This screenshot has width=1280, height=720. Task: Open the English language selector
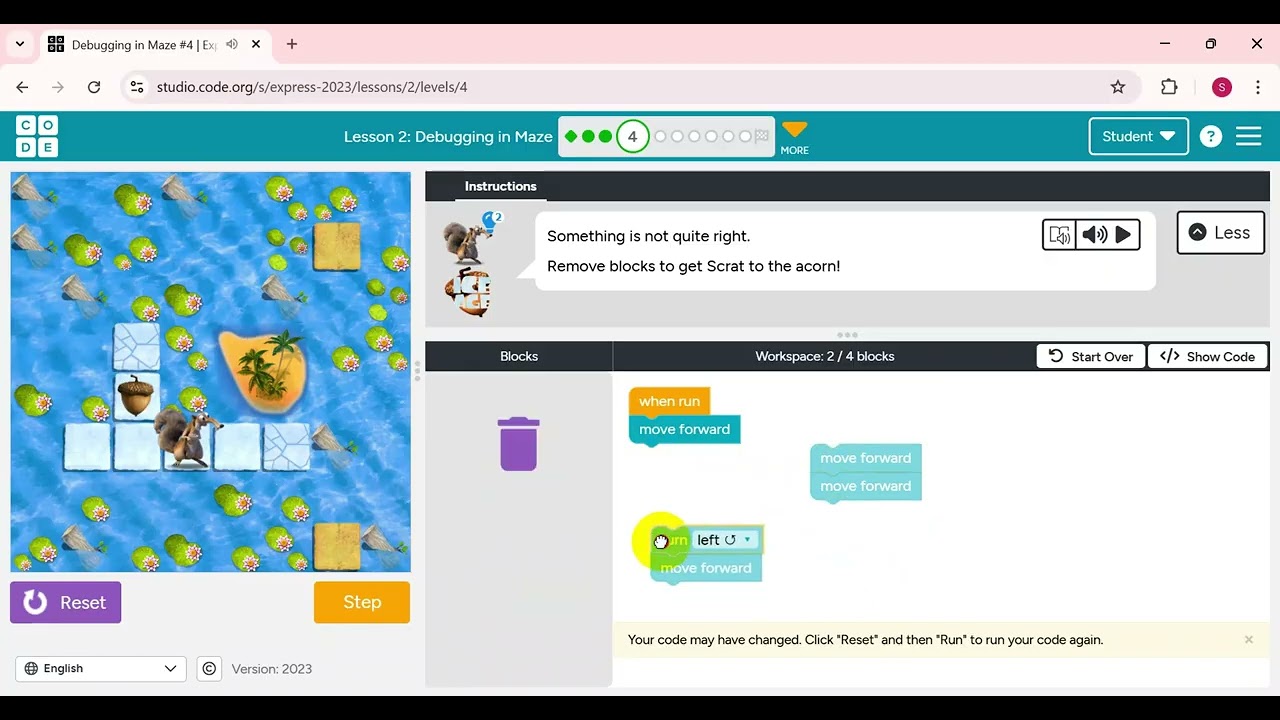[101, 669]
